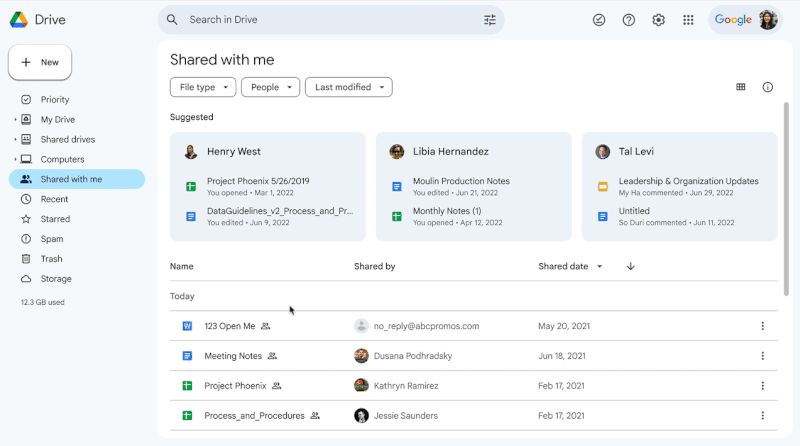Open more actions for 123 Open Me

pos(762,326)
